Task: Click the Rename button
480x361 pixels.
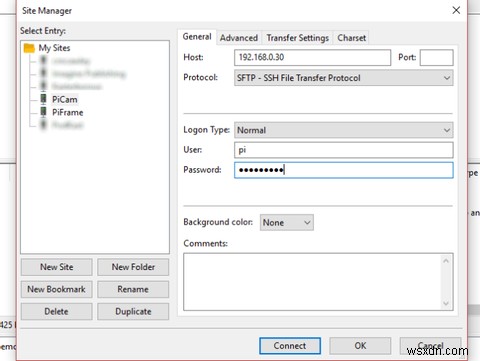Action: coord(133,289)
